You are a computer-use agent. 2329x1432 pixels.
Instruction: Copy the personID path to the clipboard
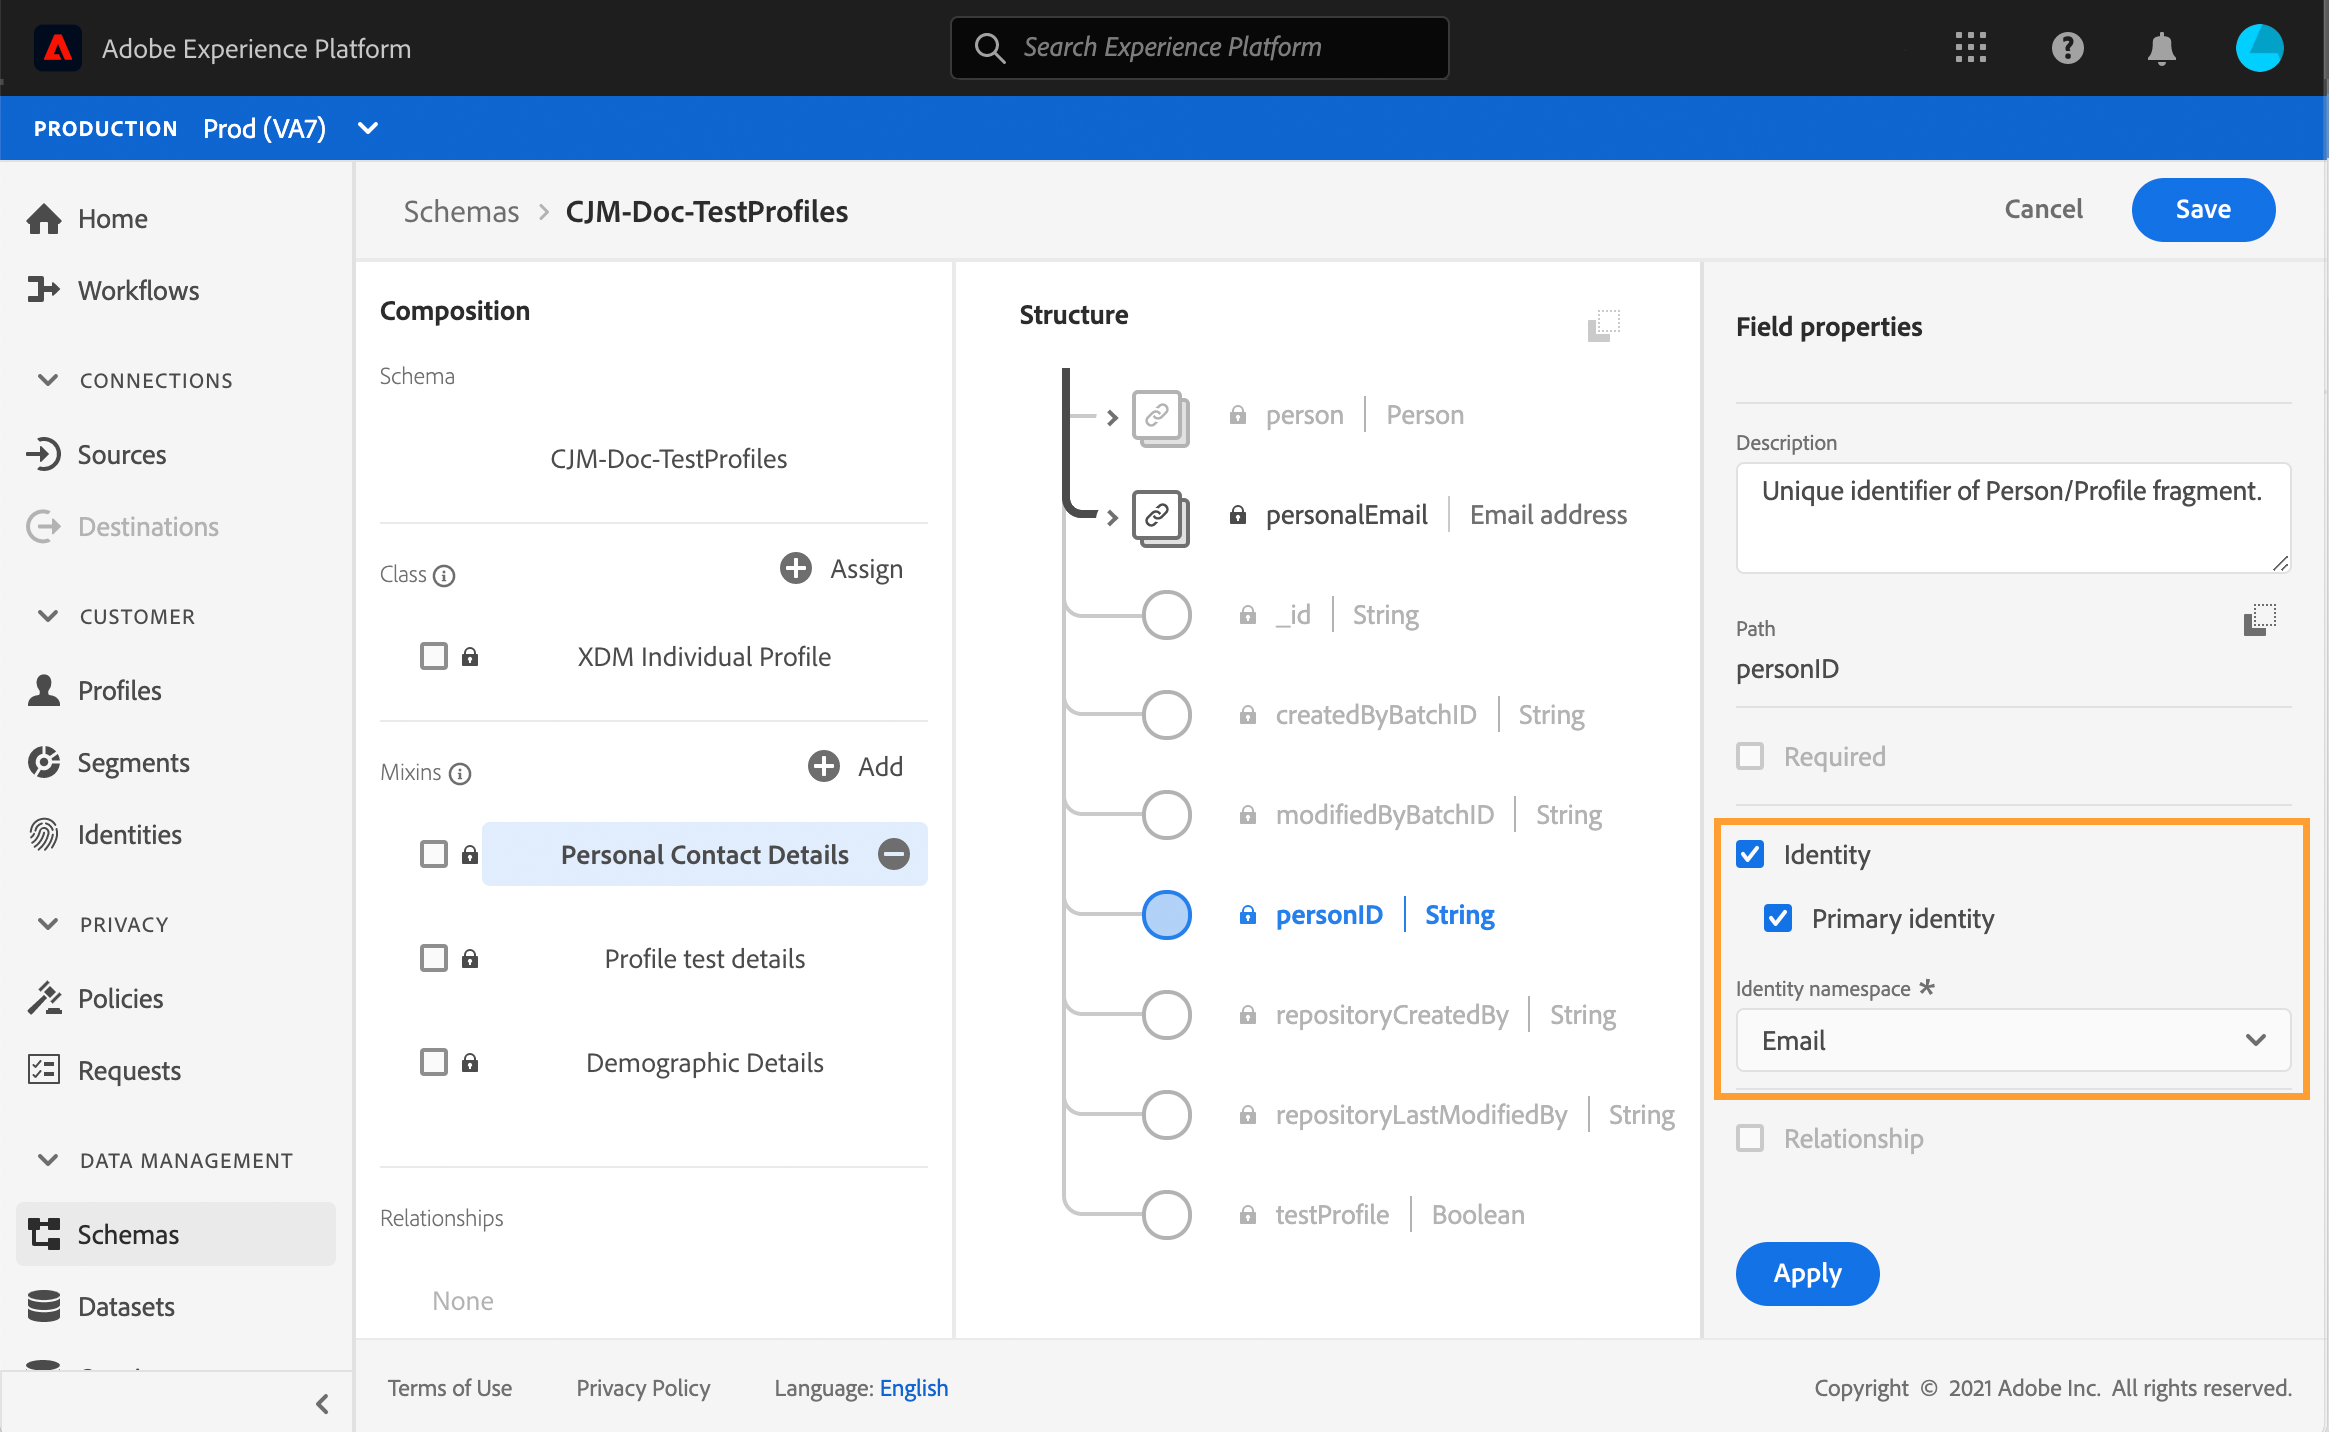point(2259,620)
